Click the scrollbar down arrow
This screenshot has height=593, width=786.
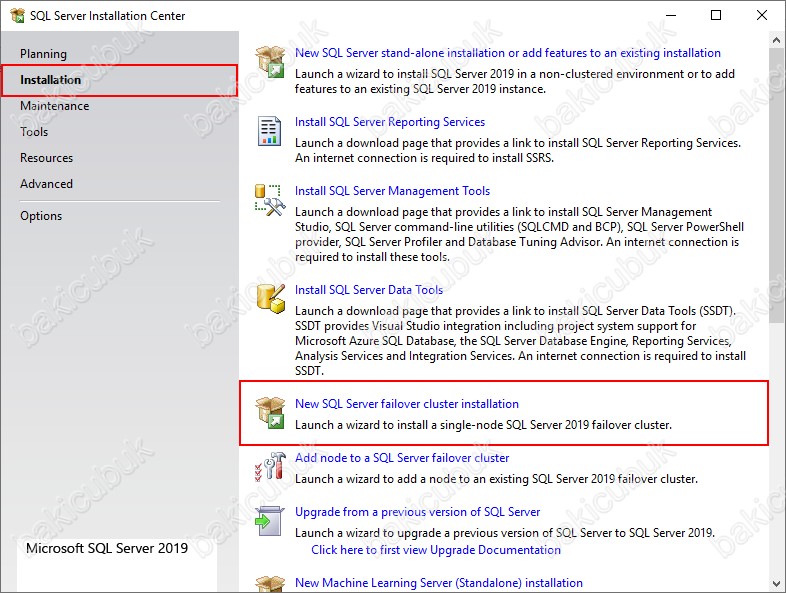pos(776,584)
